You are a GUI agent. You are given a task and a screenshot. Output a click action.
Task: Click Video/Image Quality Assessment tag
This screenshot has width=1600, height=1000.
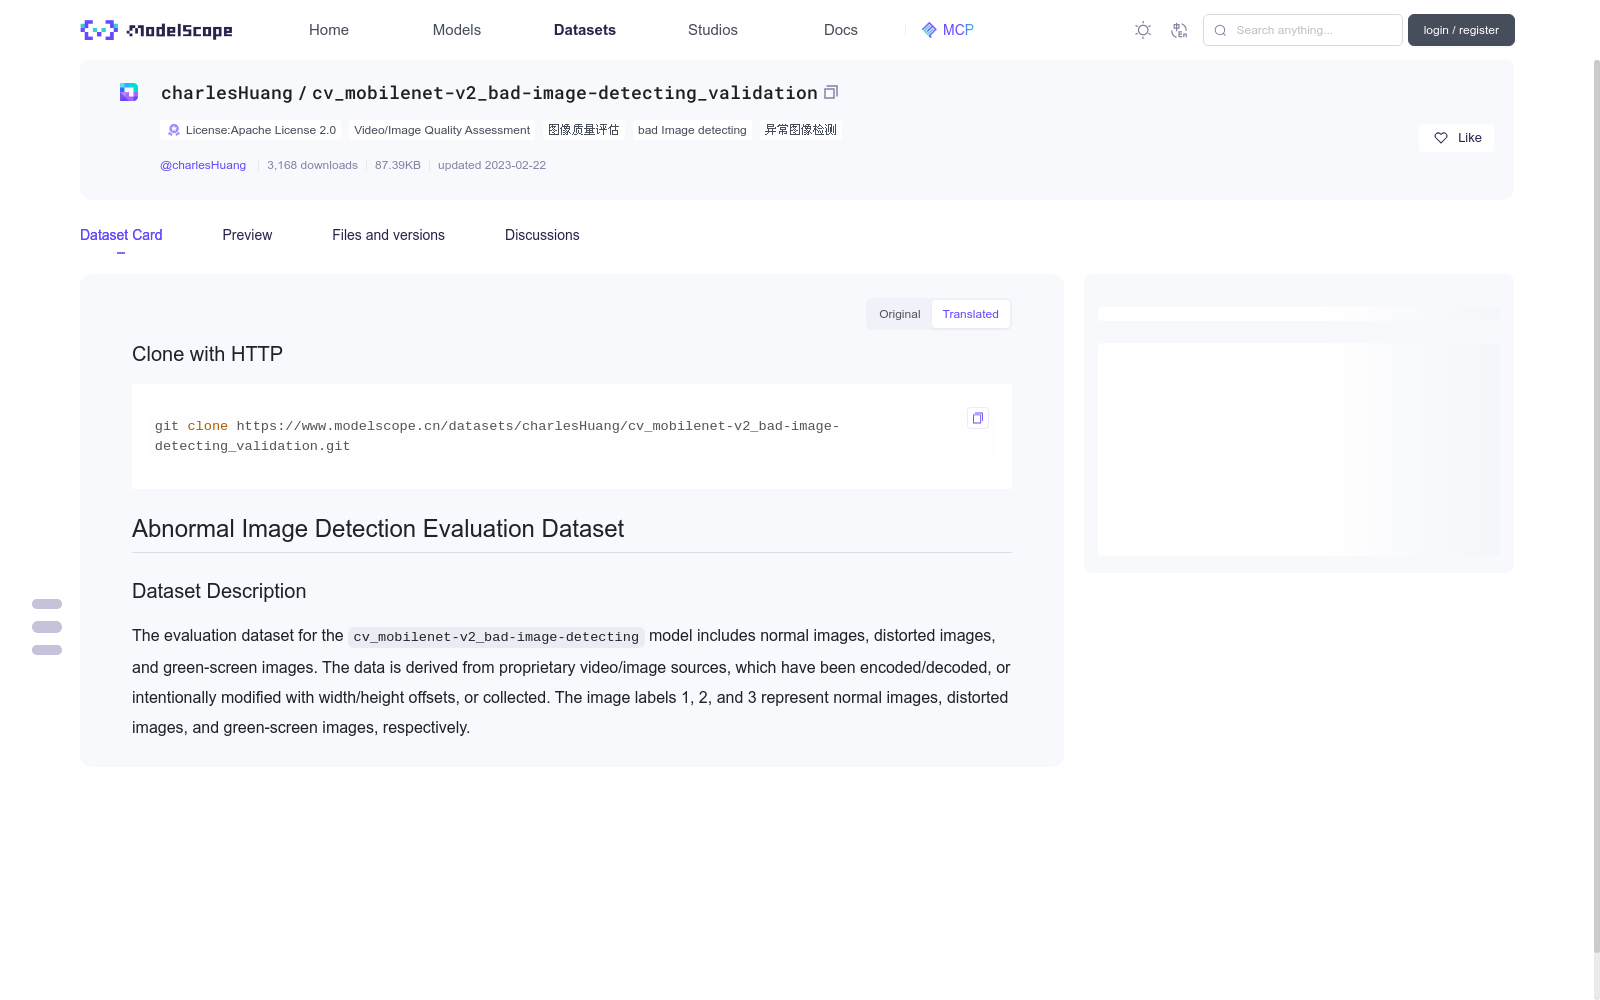442,130
